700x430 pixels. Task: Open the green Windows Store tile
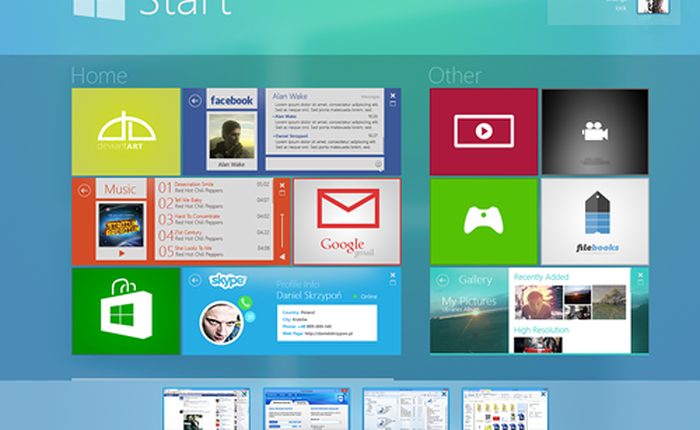click(x=126, y=311)
